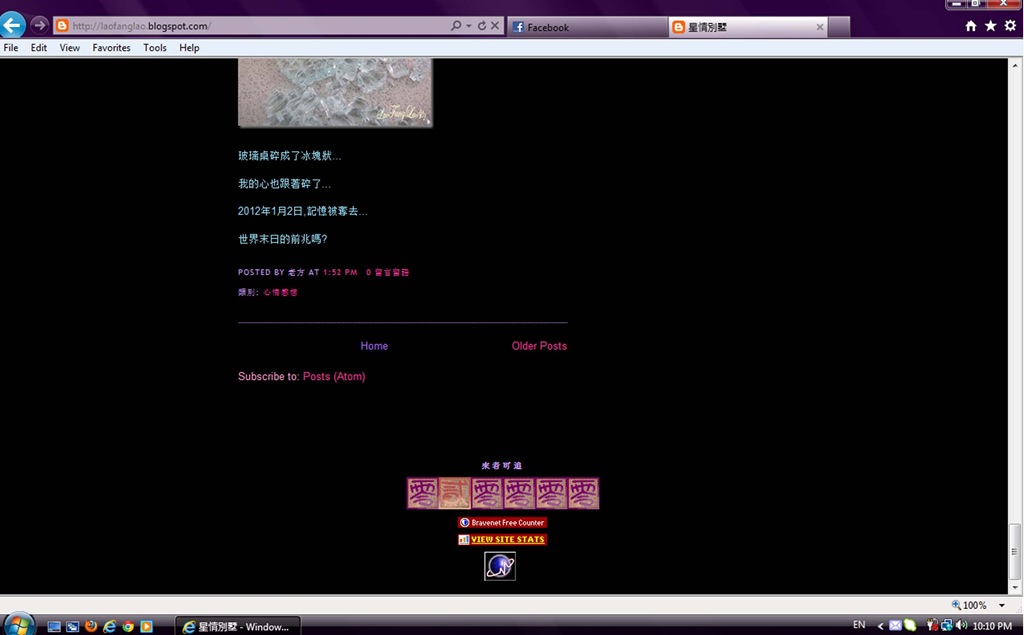Viewport: 1024px width, 635px height.
Task: Open a new tab via blank tab button
Action: pos(839,27)
